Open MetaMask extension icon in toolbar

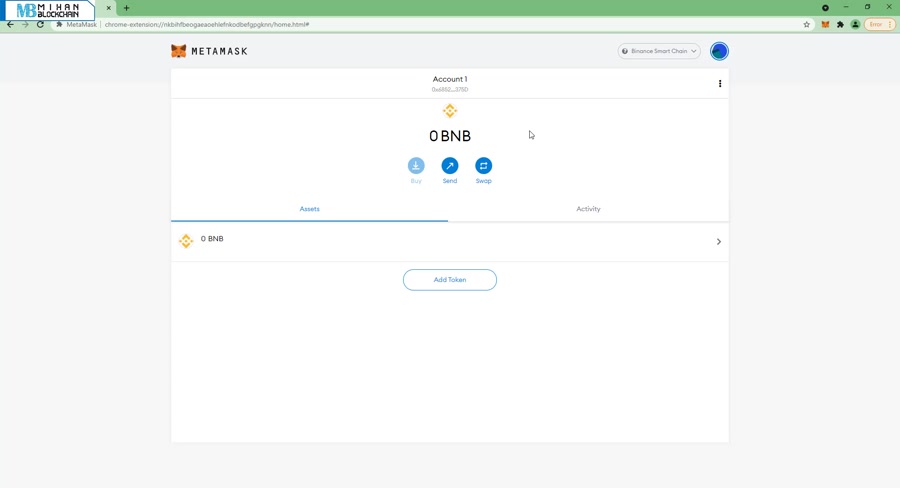(825, 25)
